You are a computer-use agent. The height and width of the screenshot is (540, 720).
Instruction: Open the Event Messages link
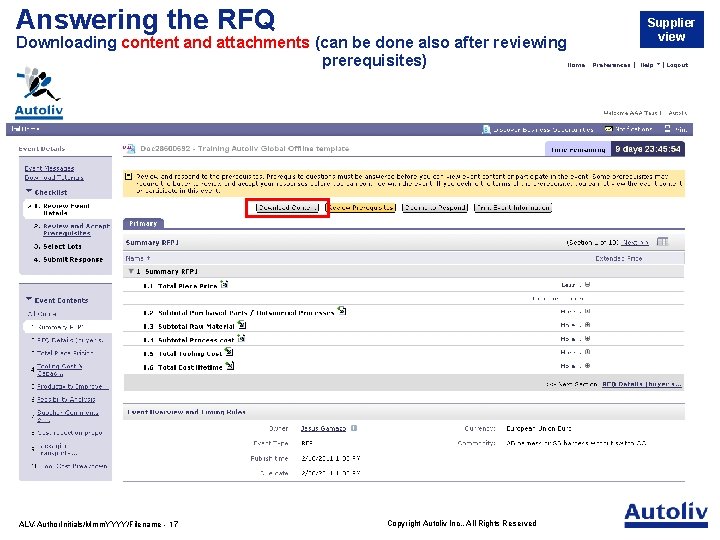[49, 169]
